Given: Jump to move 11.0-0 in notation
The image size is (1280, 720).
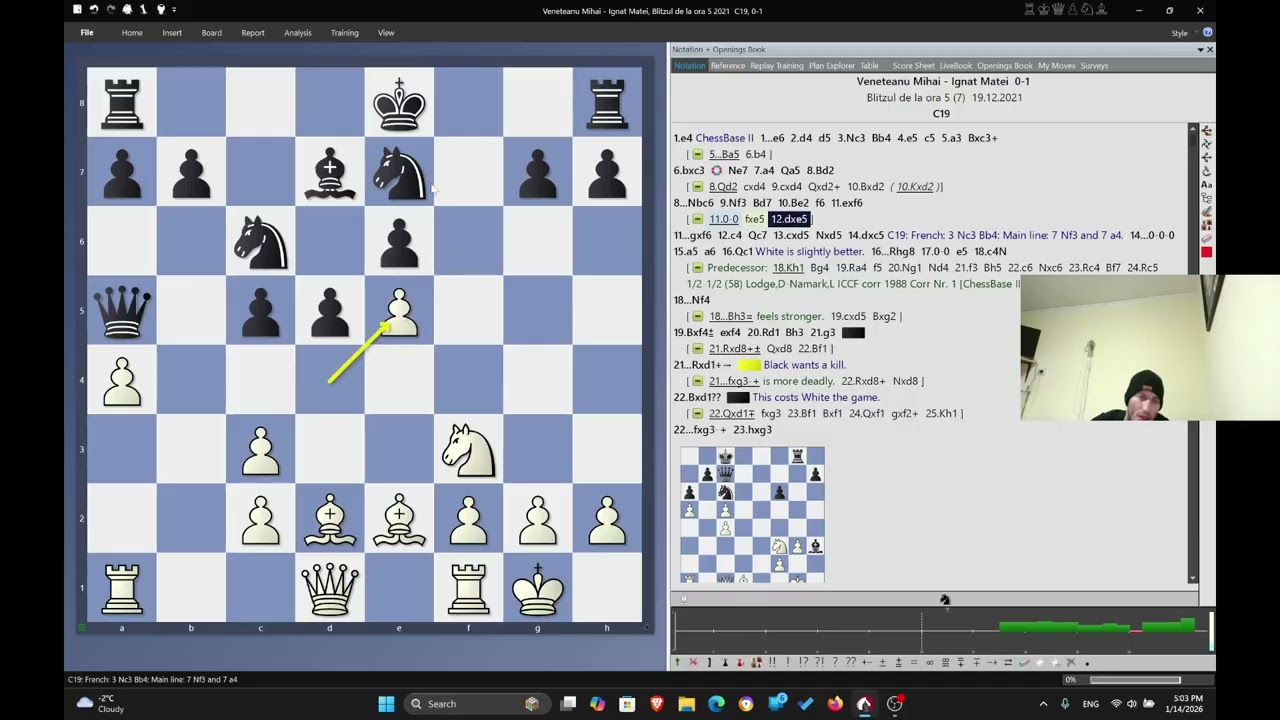Looking at the screenshot, I should (x=723, y=219).
